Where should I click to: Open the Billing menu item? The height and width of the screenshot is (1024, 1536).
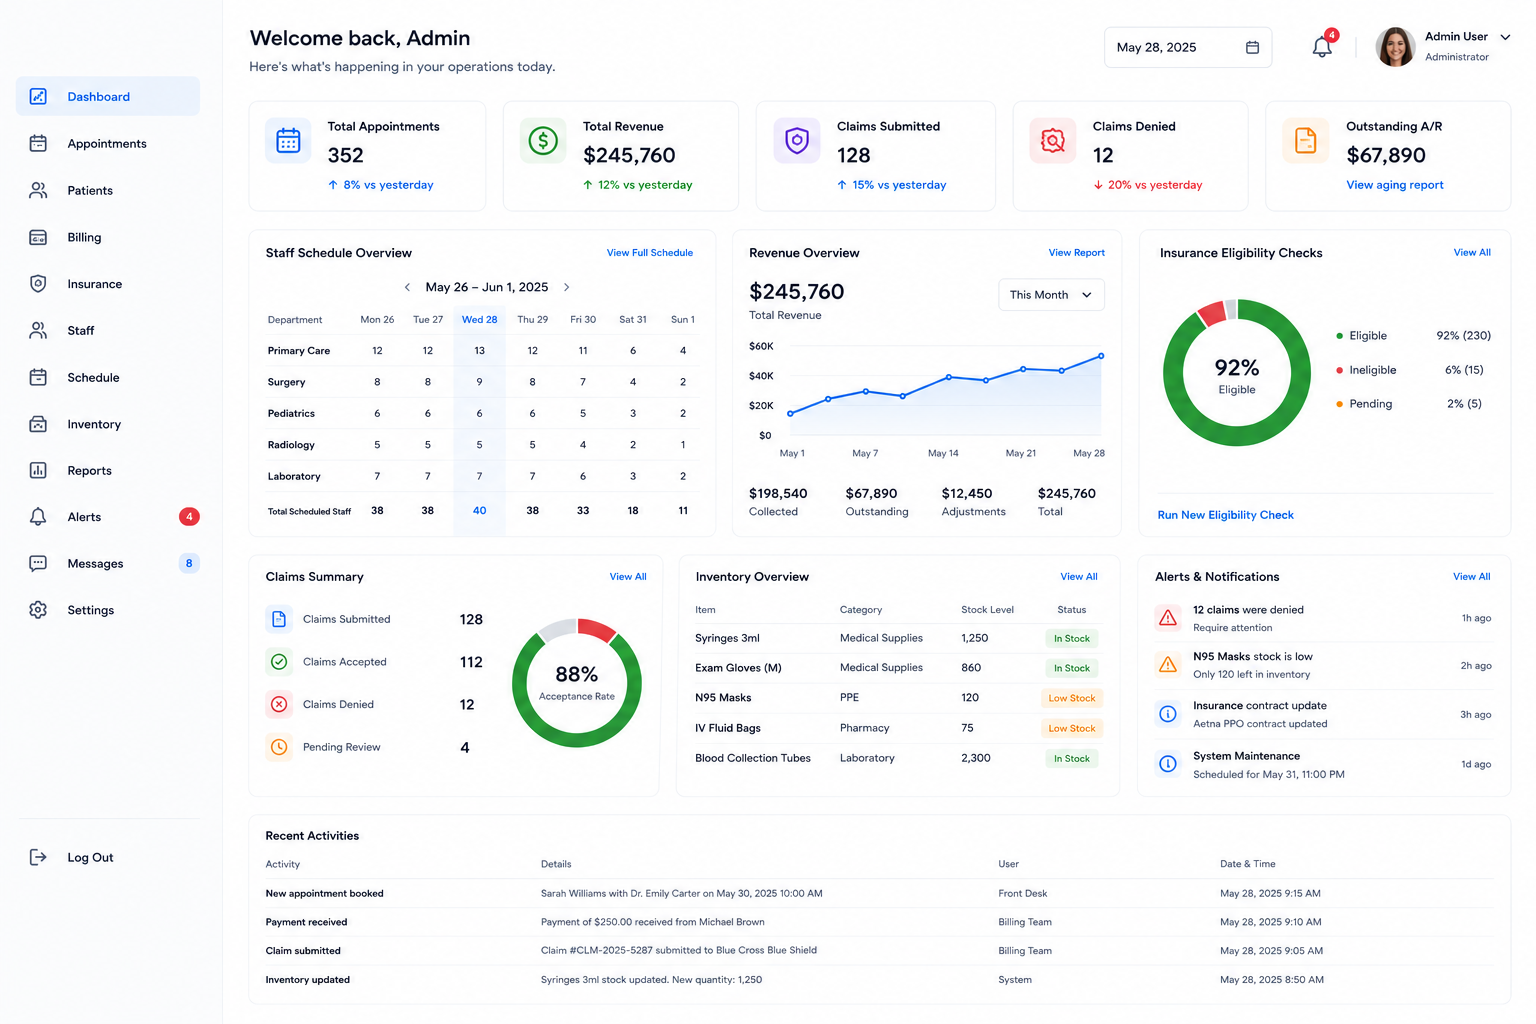[108, 237]
